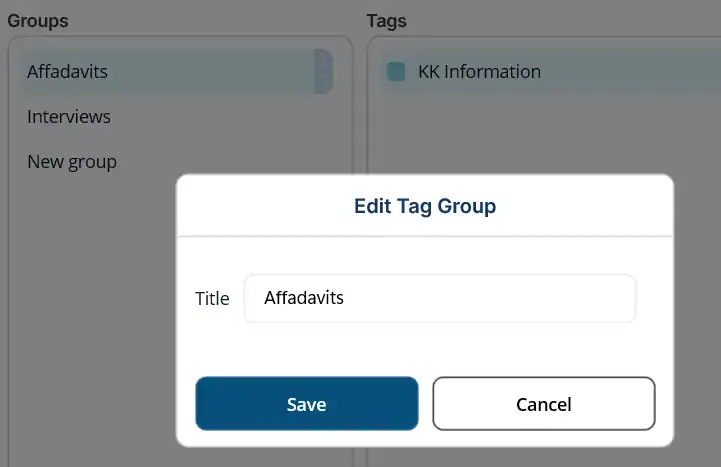Select the KK Information tag
The width and height of the screenshot is (721, 467).
click(479, 72)
